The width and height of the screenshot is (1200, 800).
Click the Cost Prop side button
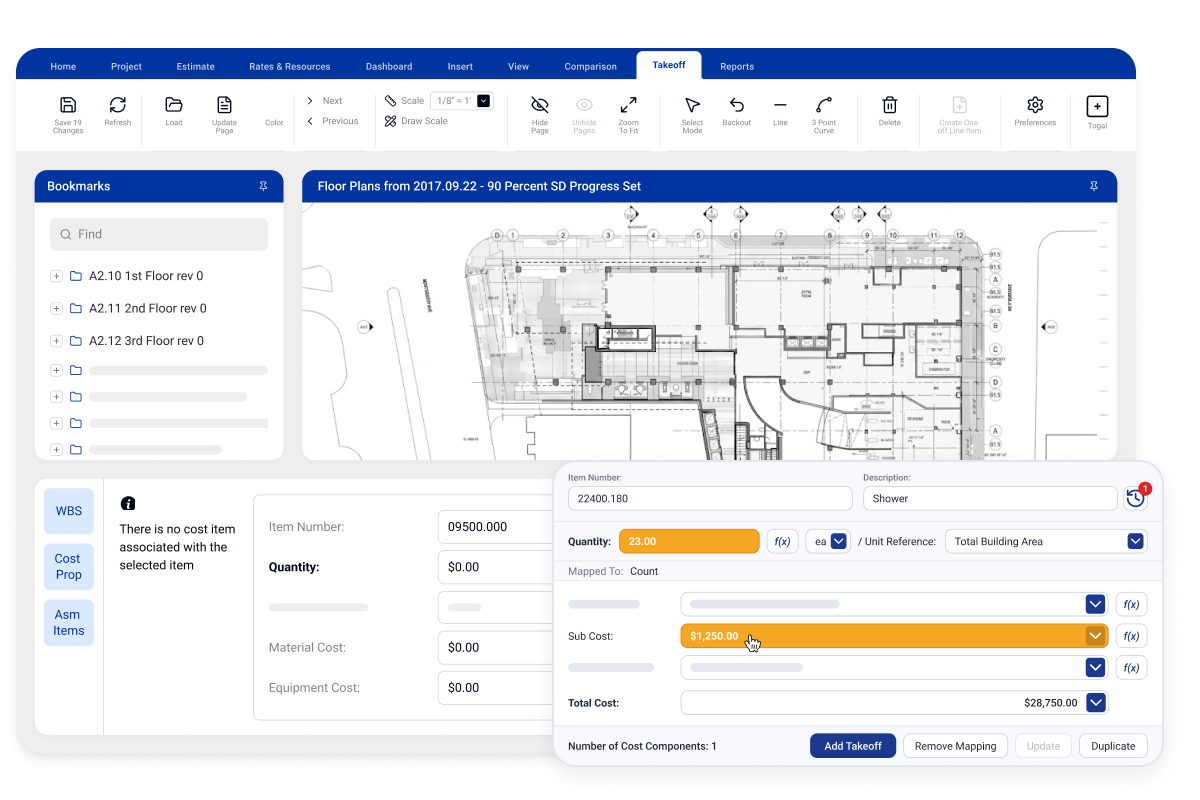coord(69,567)
